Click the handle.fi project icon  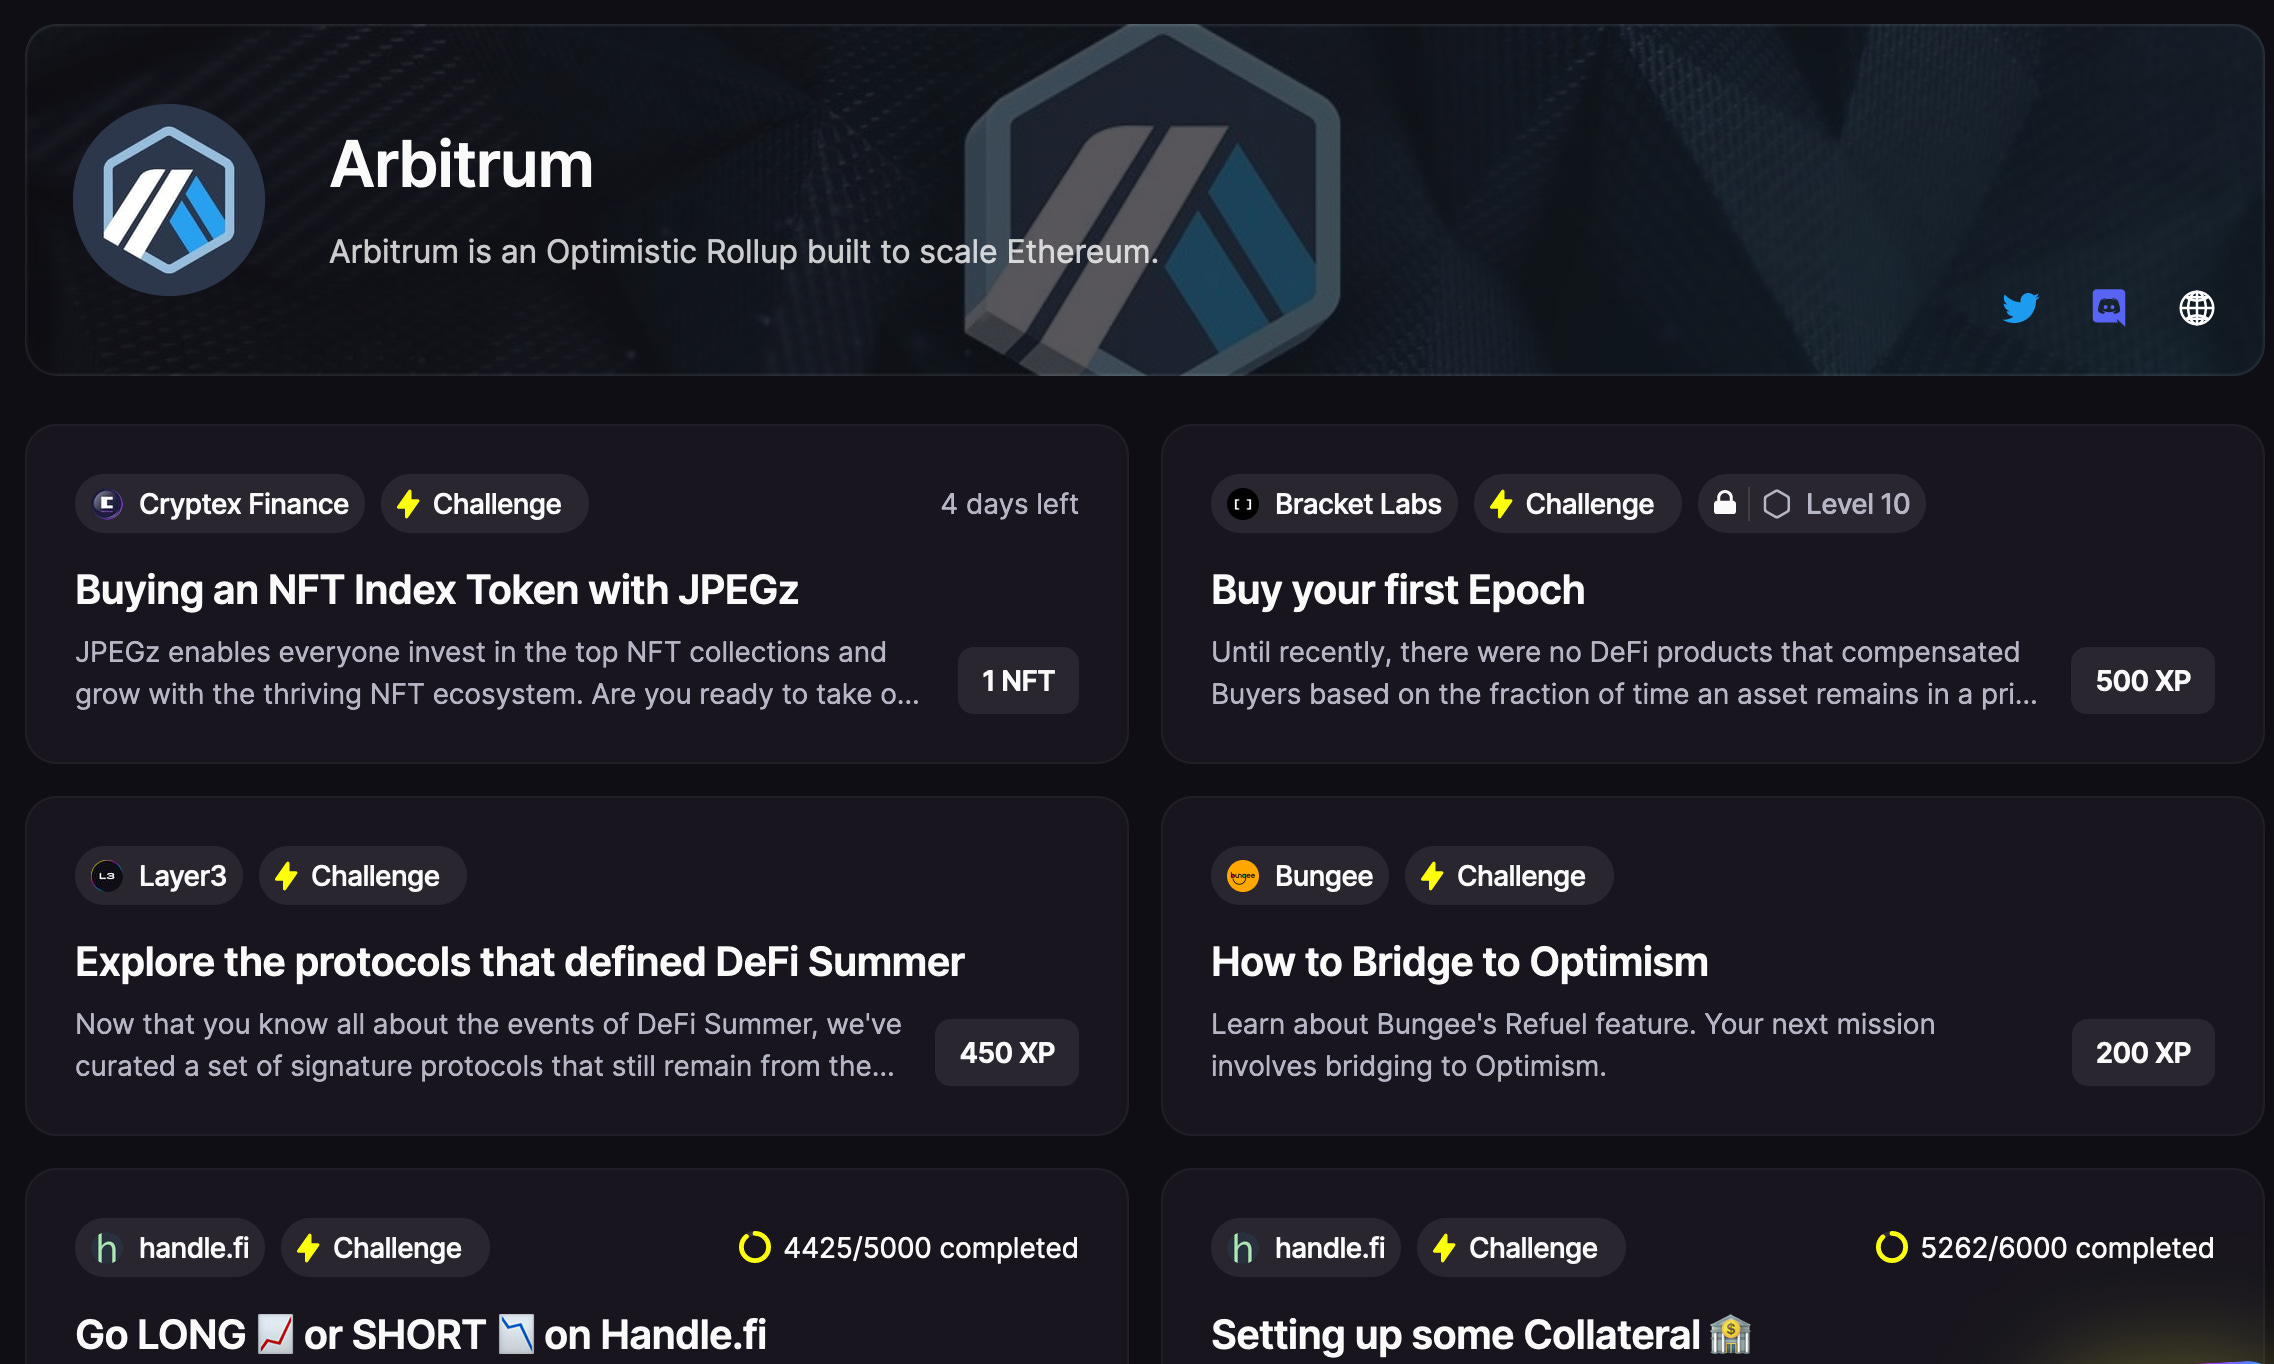click(107, 1247)
